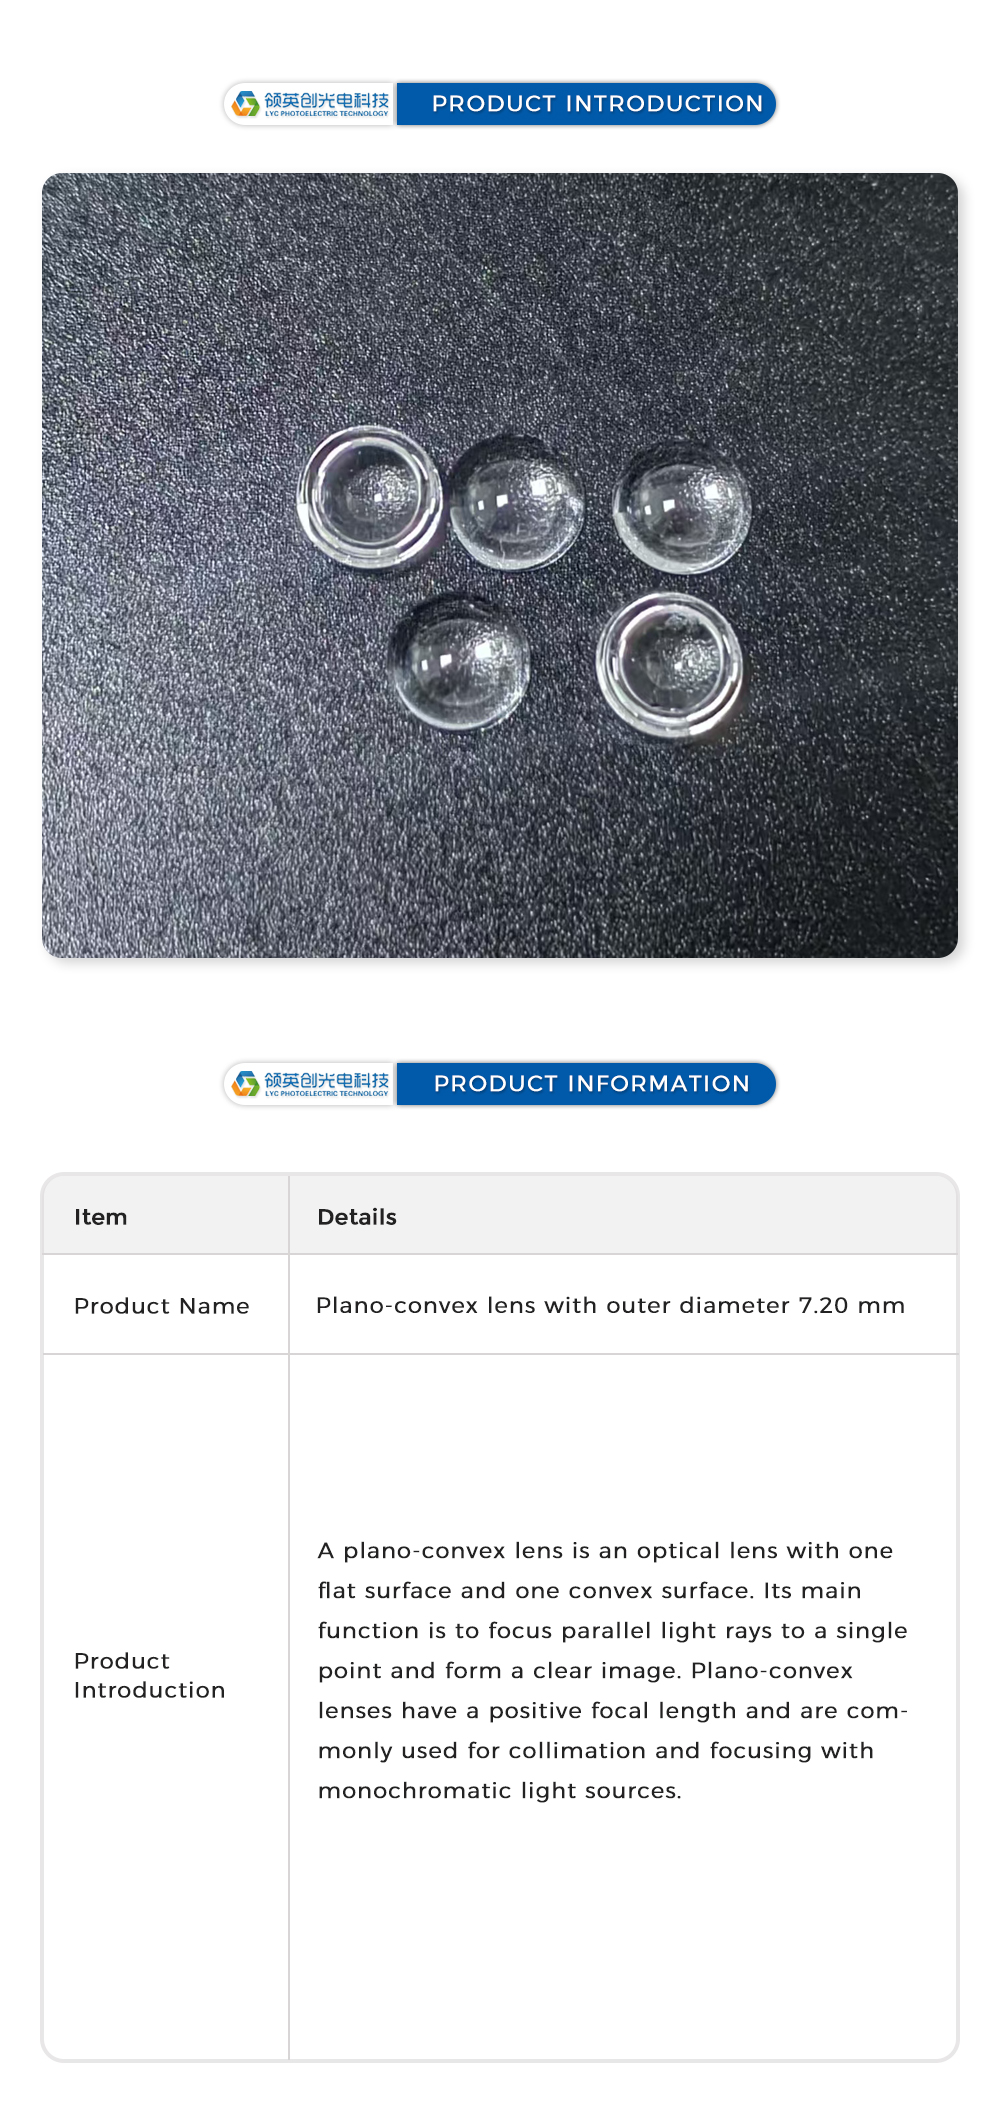This screenshot has width=1000, height=2105.
Task: Select the PRODUCT INFORMATION blue banner
Action: tap(591, 1084)
